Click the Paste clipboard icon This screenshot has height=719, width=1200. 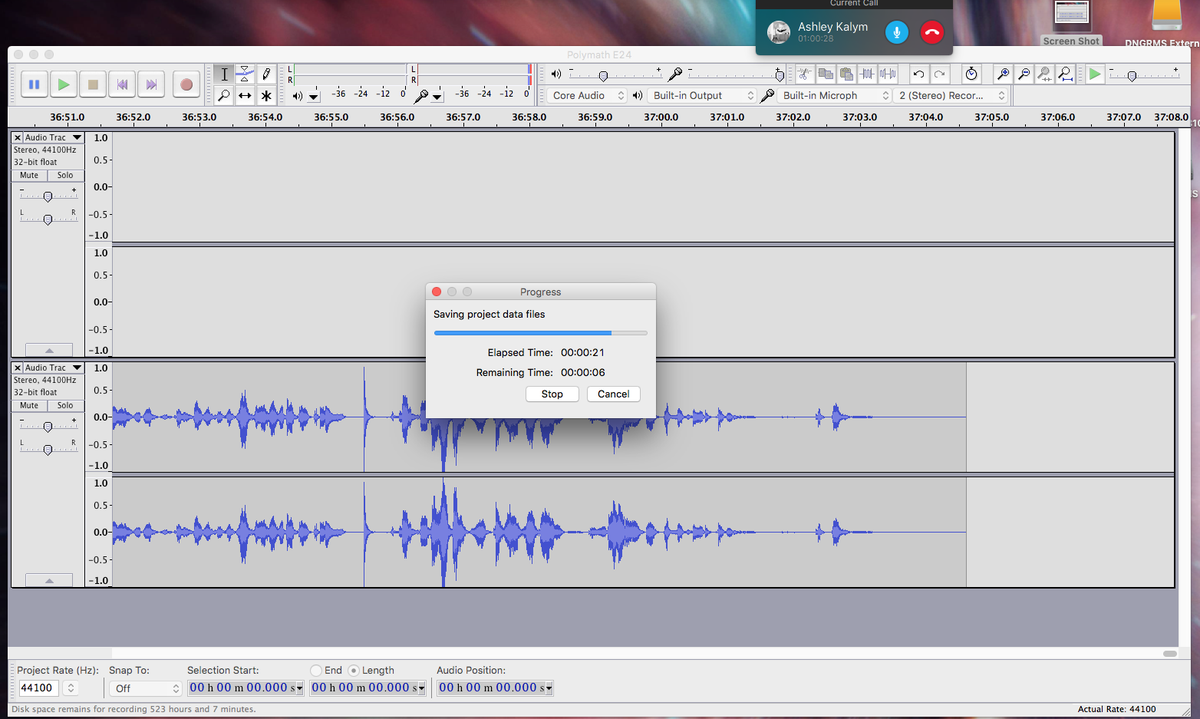click(x=846, y=74)
